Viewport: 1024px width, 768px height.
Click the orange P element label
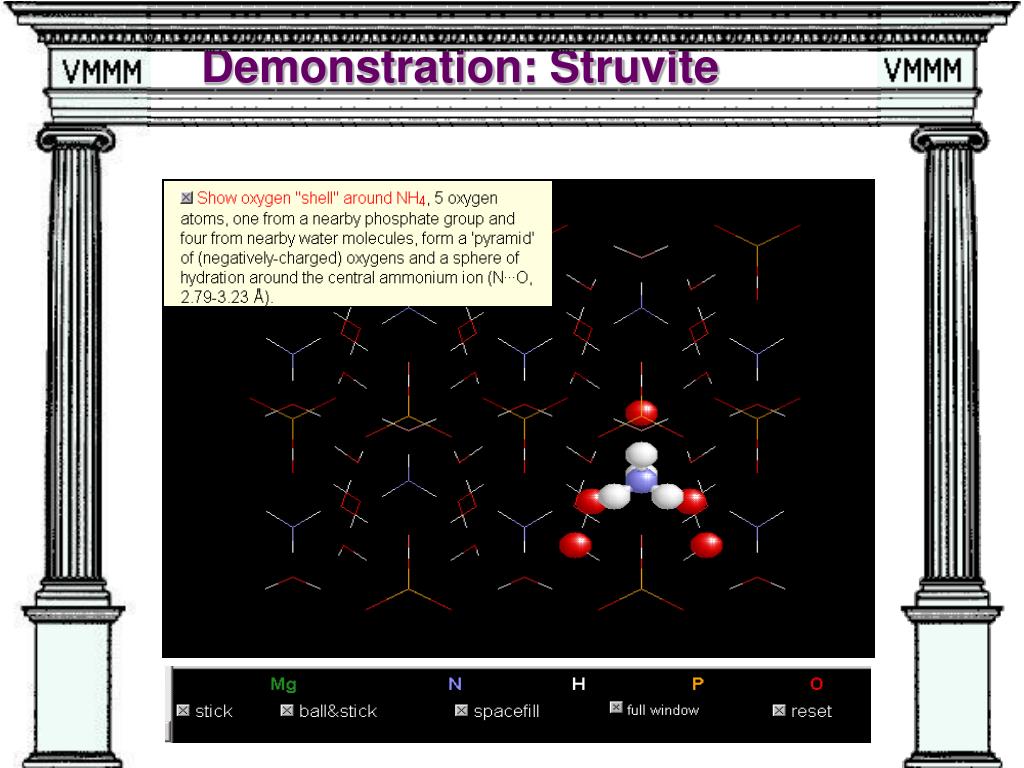[697, 684]
